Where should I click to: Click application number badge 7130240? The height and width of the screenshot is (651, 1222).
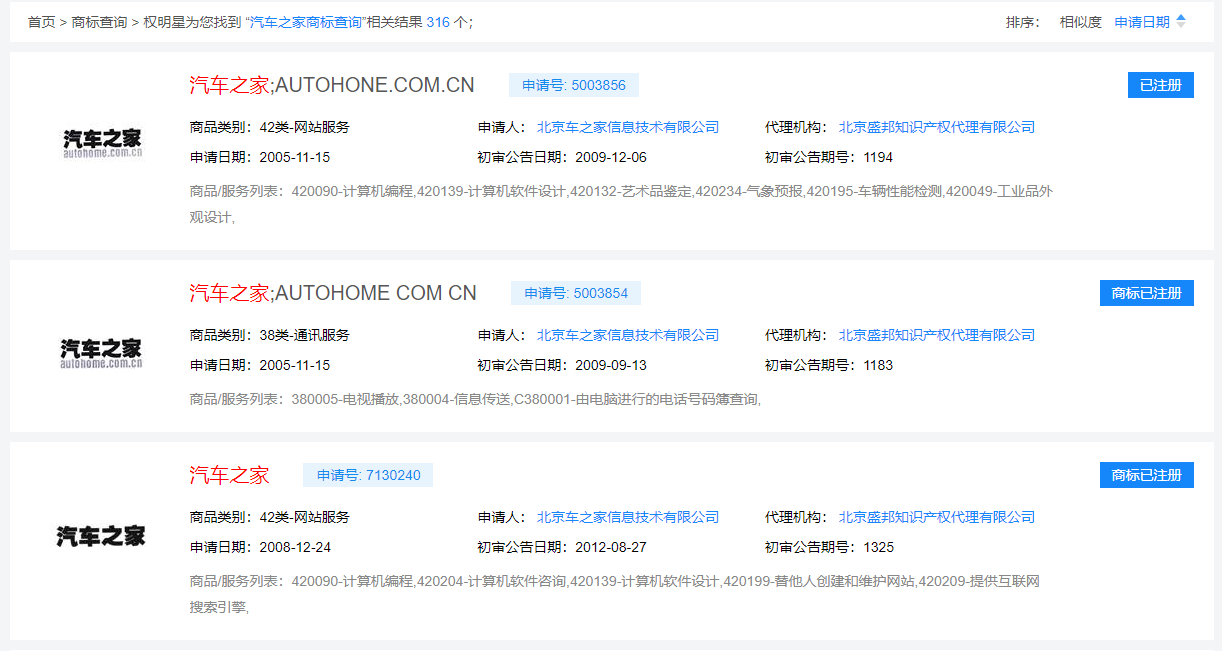(x=368, y=475)
